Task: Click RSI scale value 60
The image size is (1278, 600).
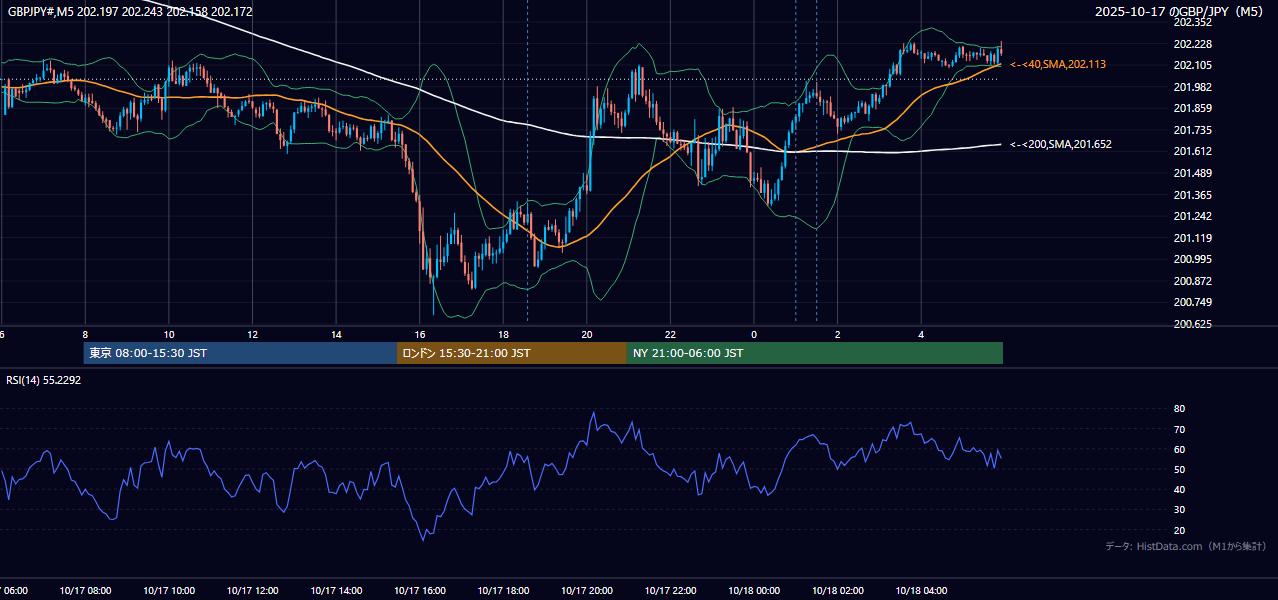Action: click(1179, 449)
